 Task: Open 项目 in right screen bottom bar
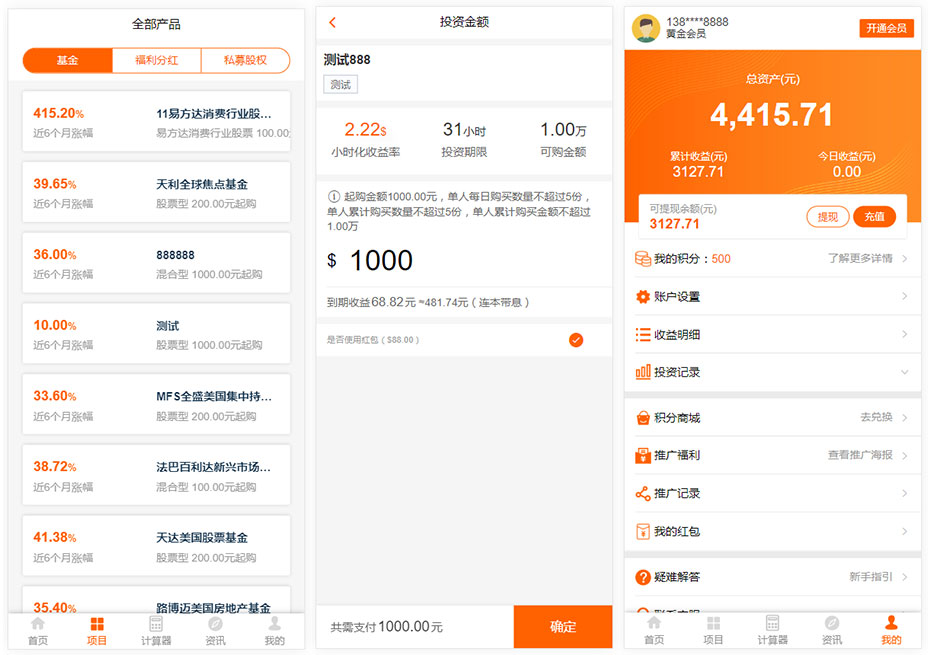tap(713, 631)
